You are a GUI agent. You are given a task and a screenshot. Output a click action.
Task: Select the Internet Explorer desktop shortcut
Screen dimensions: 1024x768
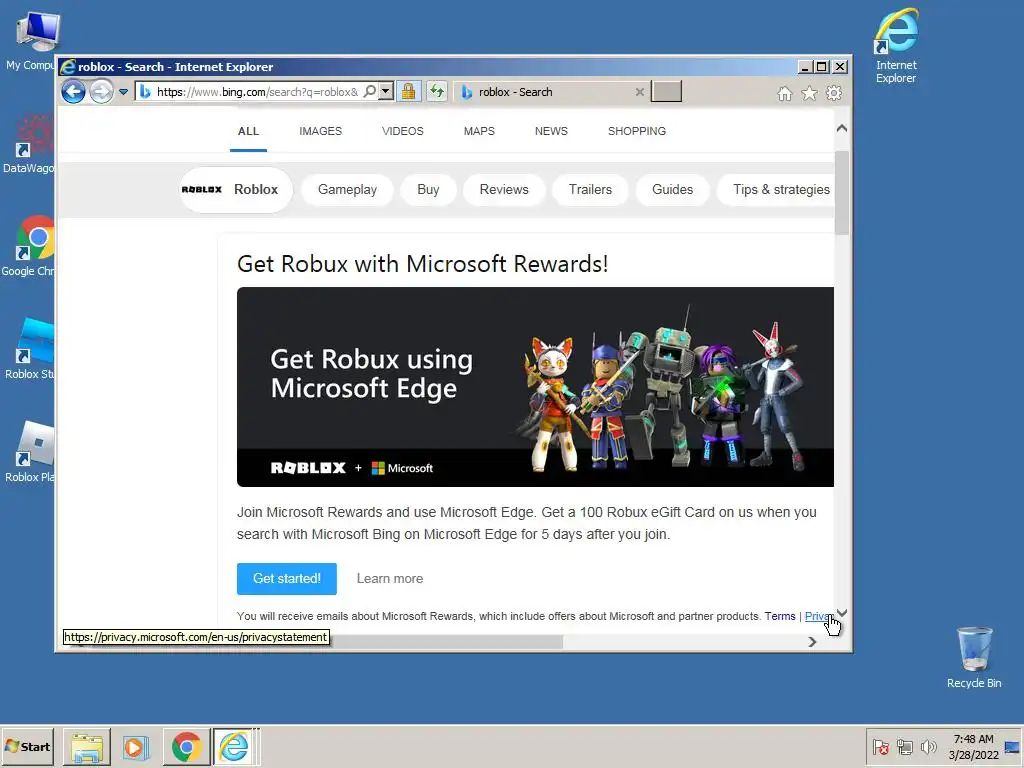[x=896, y=46]
